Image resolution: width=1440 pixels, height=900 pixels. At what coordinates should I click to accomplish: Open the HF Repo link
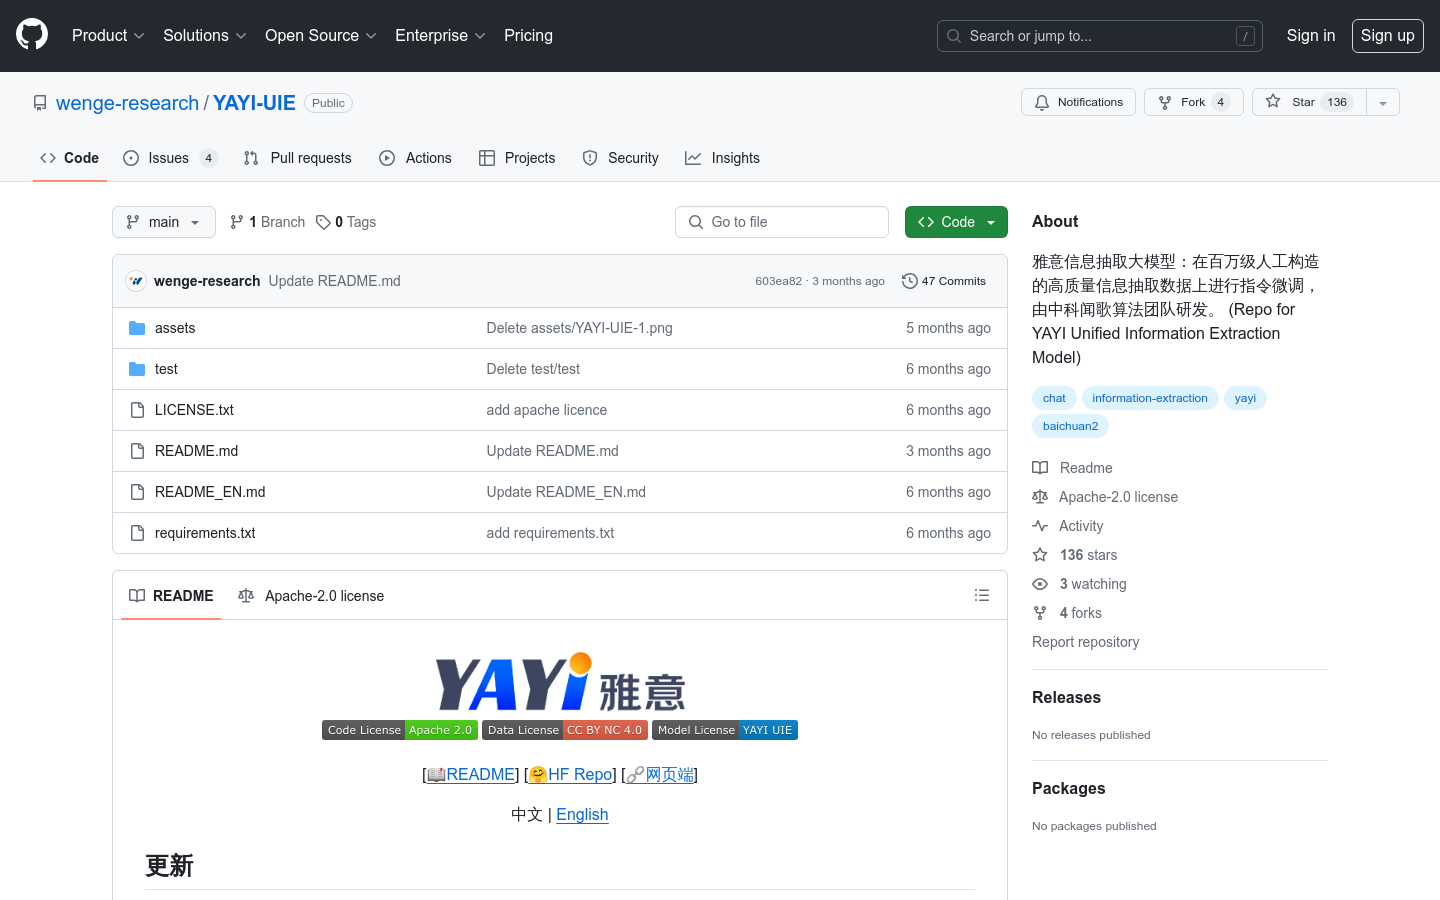(570, 774)
